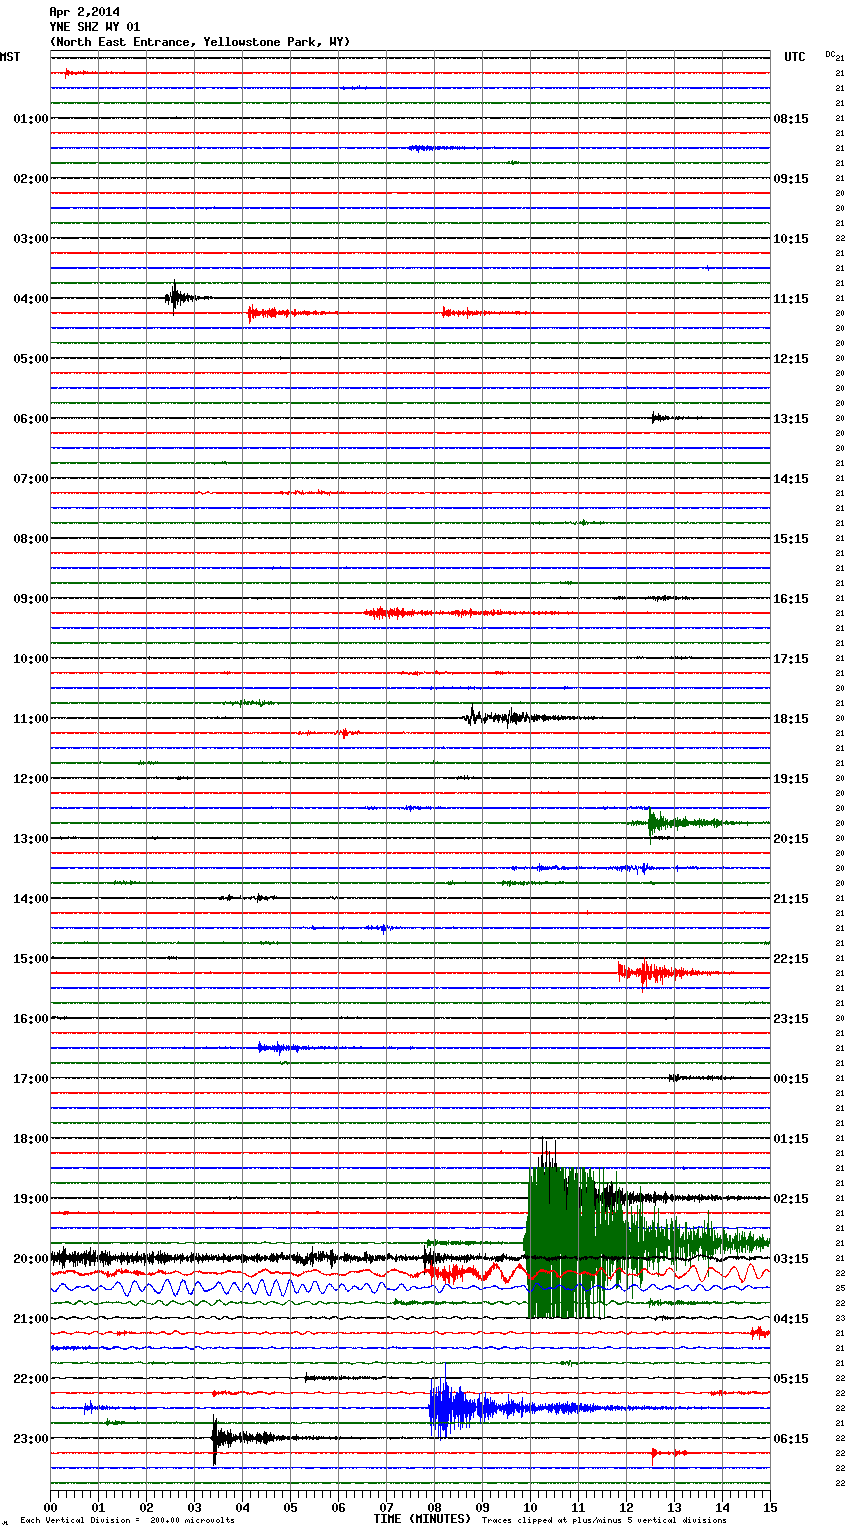The image size is (850, 1534).
Task: Click the '11:15' UTC time label
Action: pos(791,299)
